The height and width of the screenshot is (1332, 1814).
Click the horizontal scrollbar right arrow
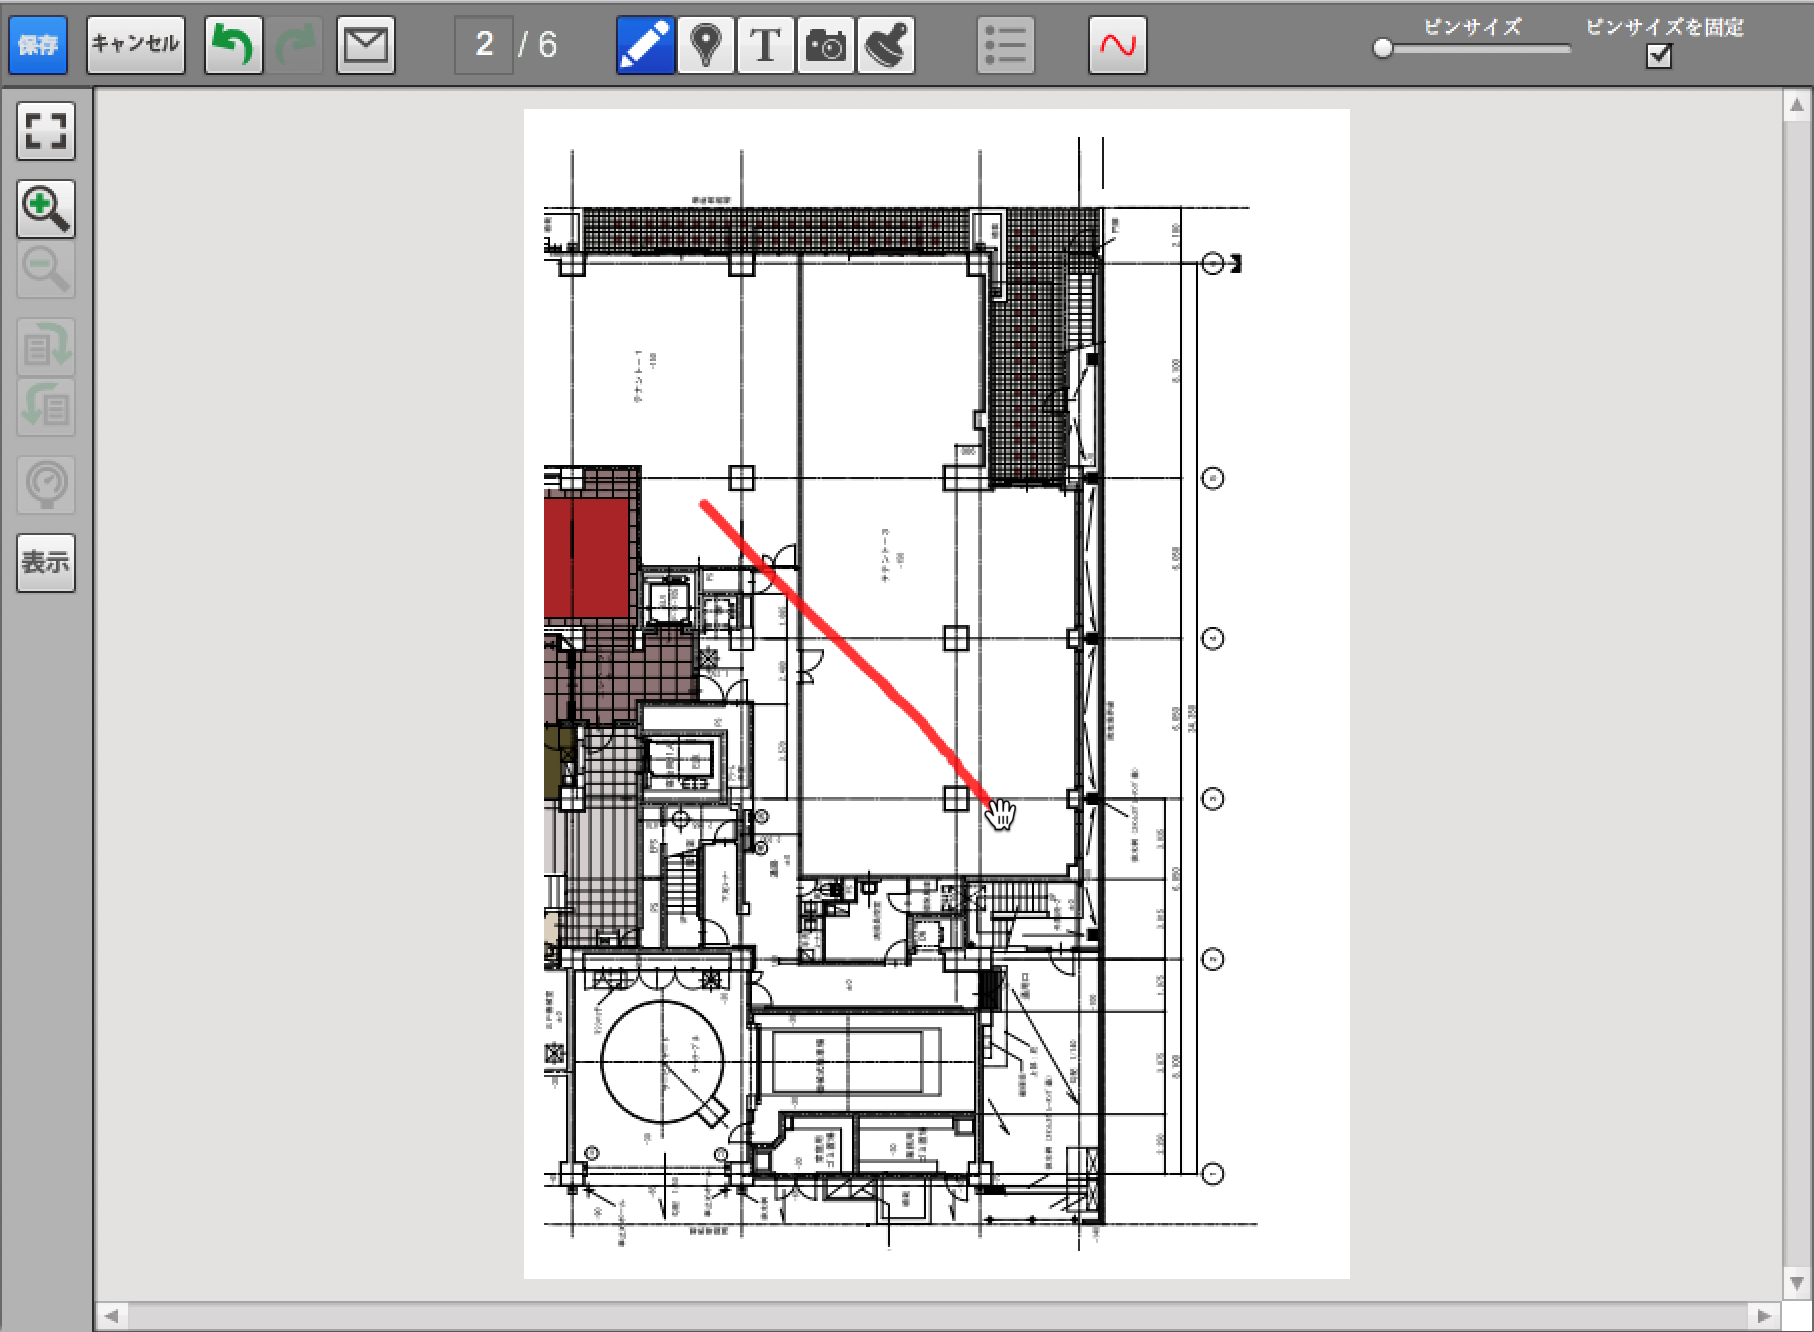coord(1764,1315)
